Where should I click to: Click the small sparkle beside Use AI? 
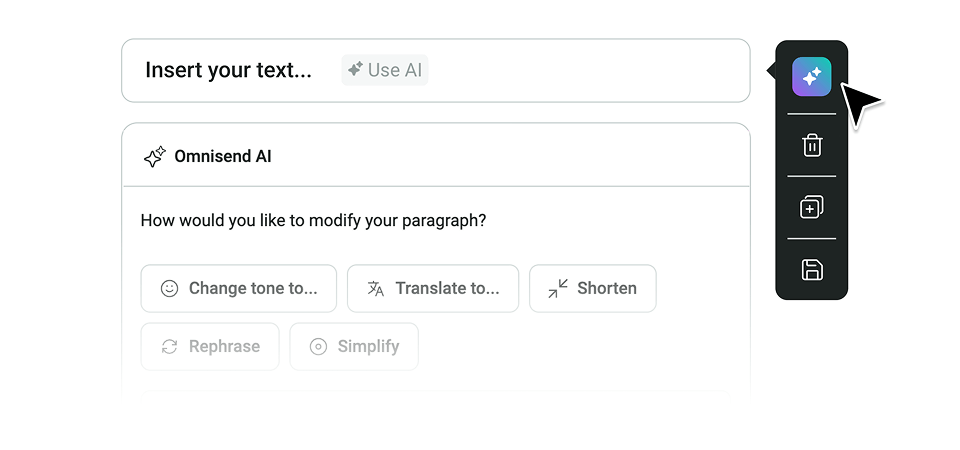(355, 69)
